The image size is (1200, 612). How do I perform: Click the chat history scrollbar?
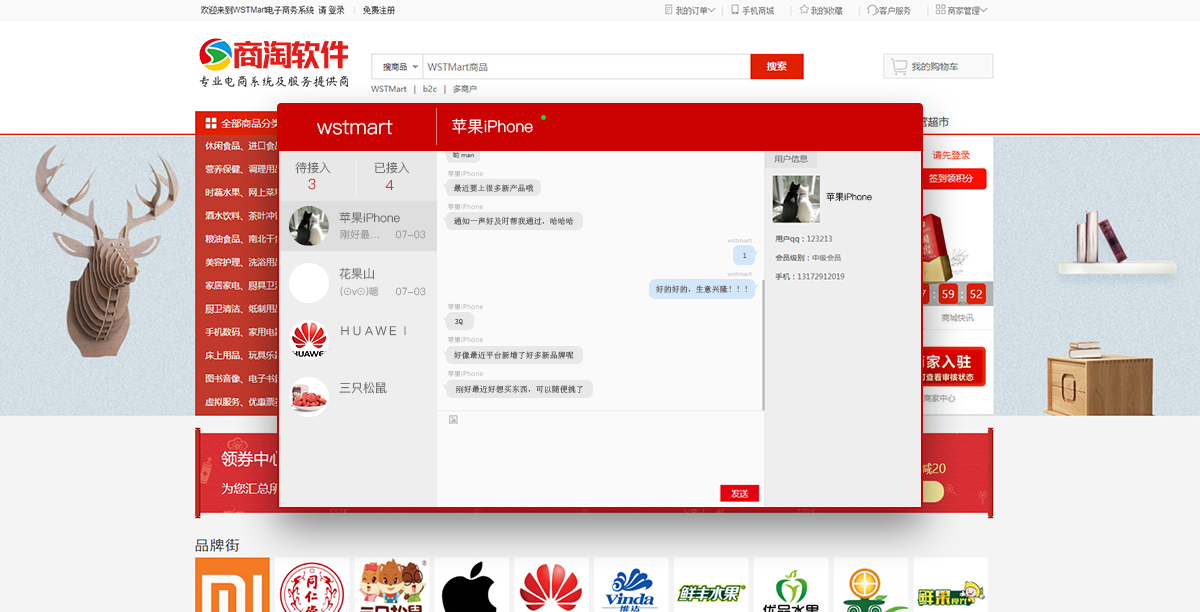(764, 345)
